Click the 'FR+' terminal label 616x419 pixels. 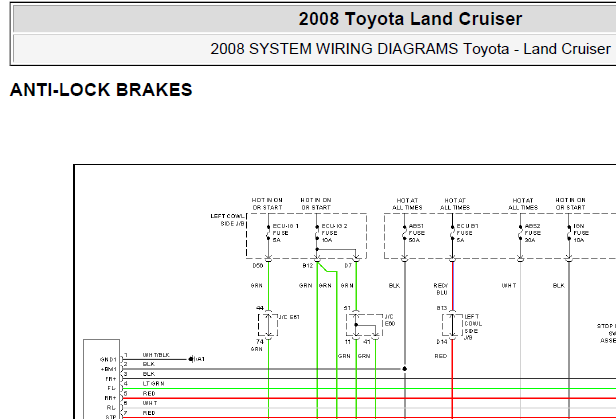point(110,379)
